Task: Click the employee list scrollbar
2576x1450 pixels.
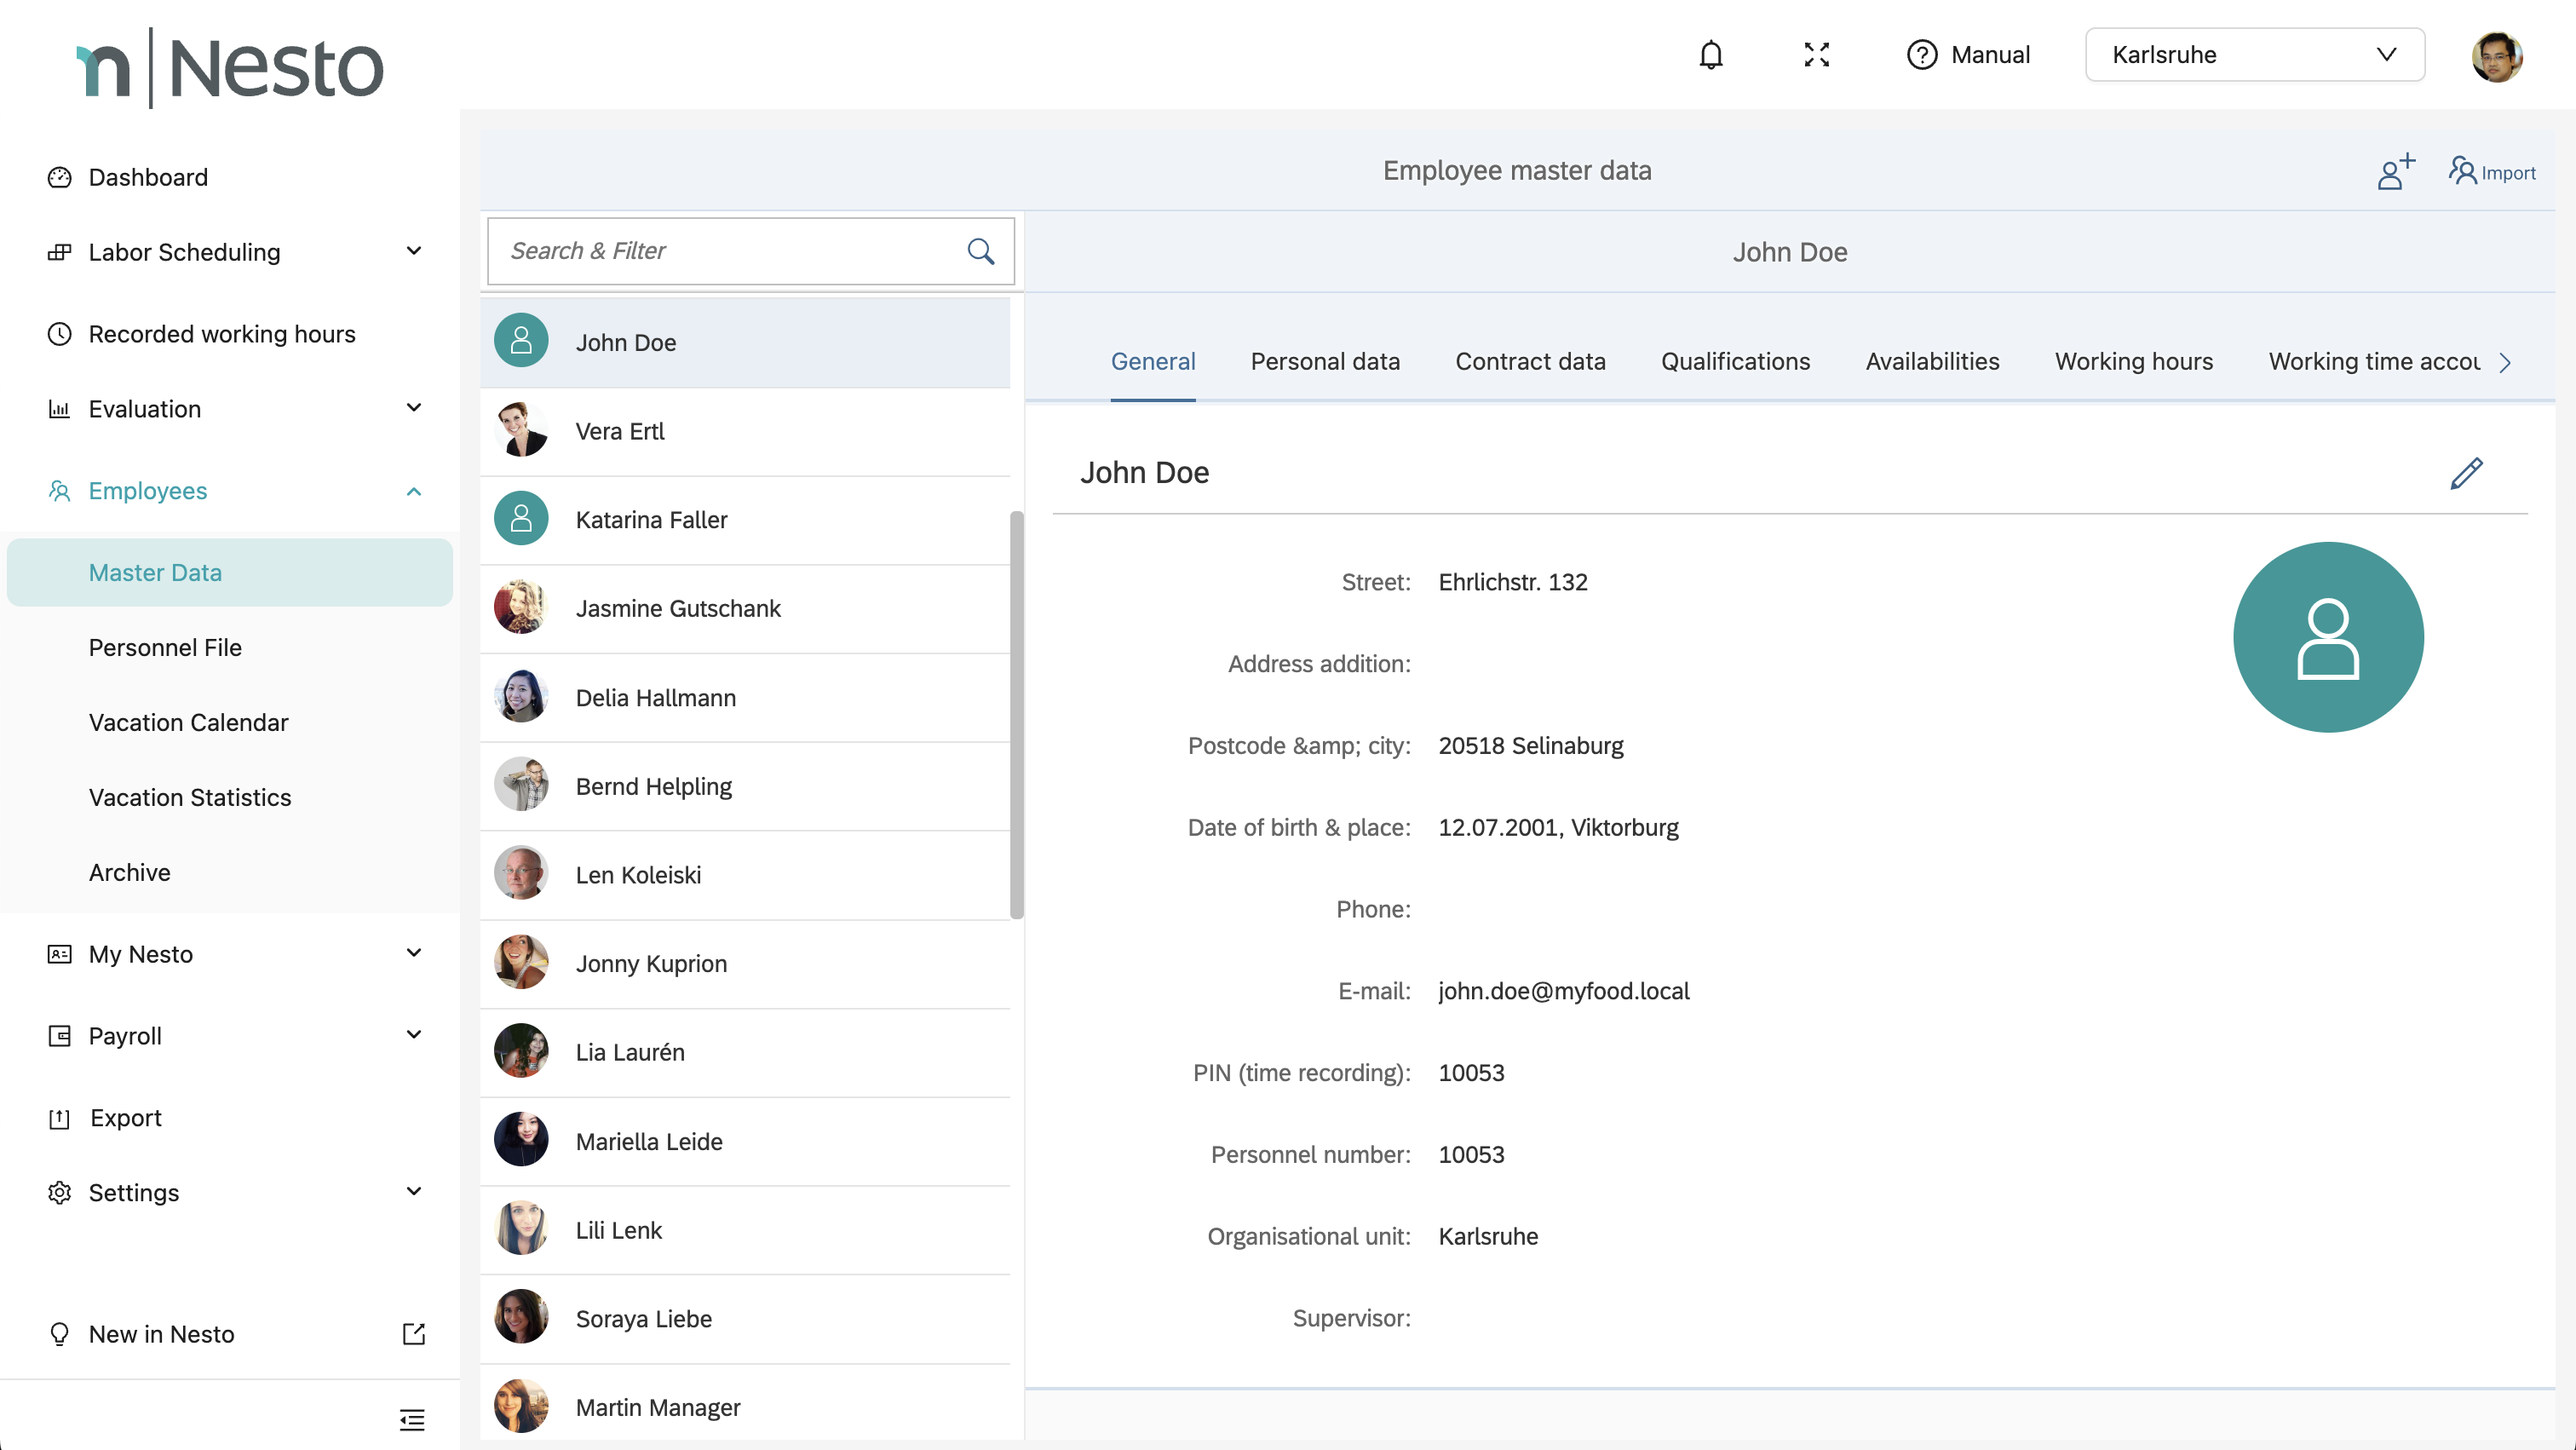Action: click(1016, 714)
